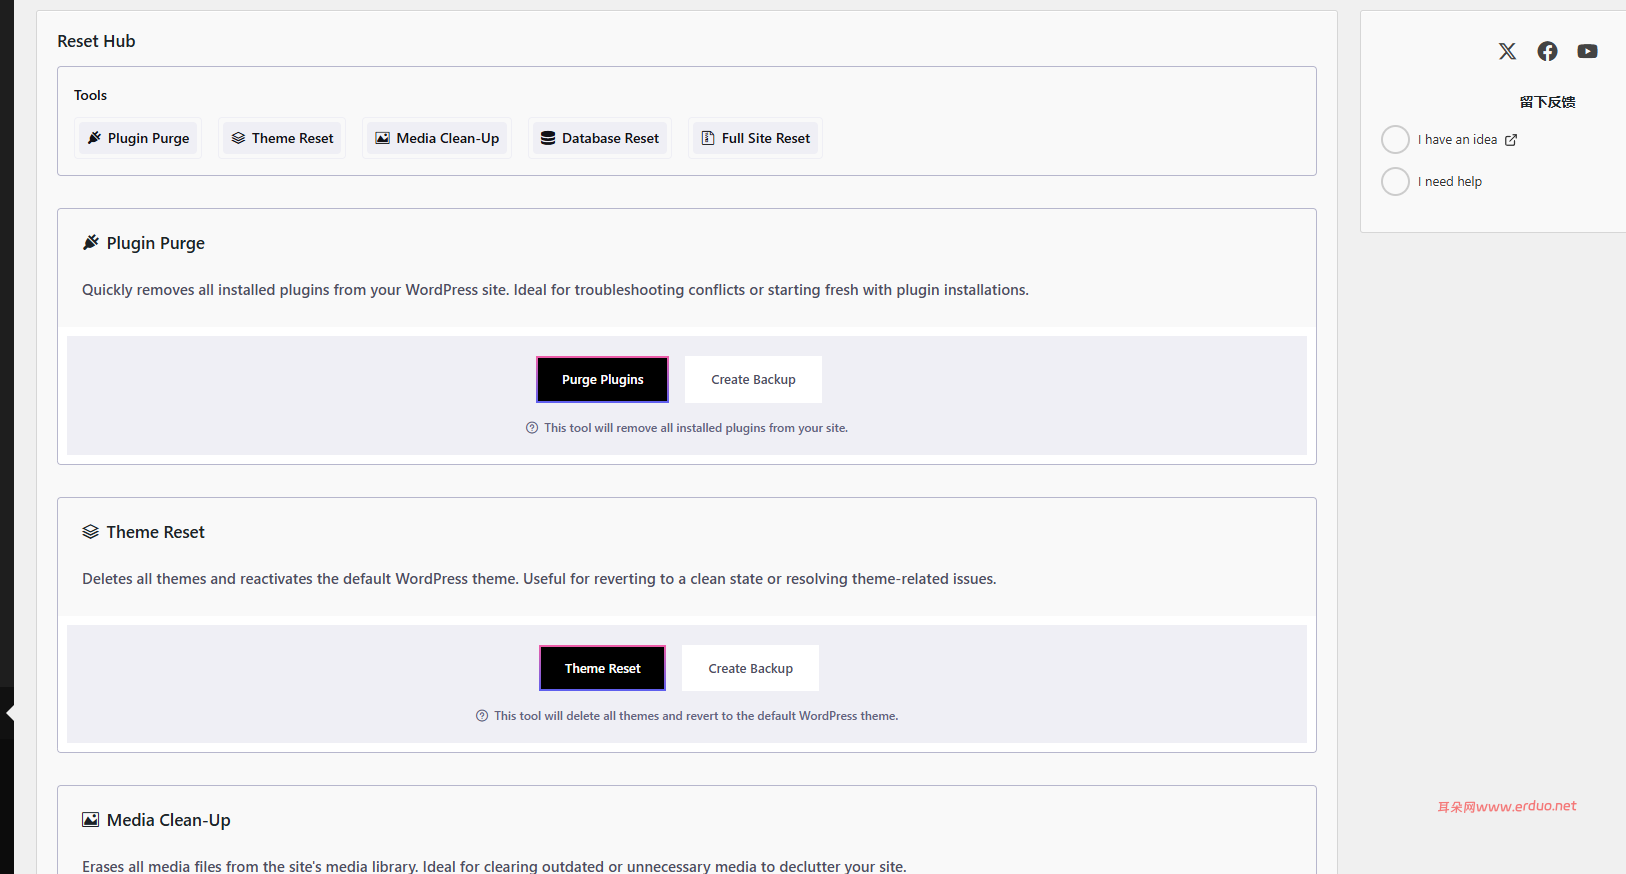
Task: Click the layers icon in Theme Reset heading
Action: (91, 531)
